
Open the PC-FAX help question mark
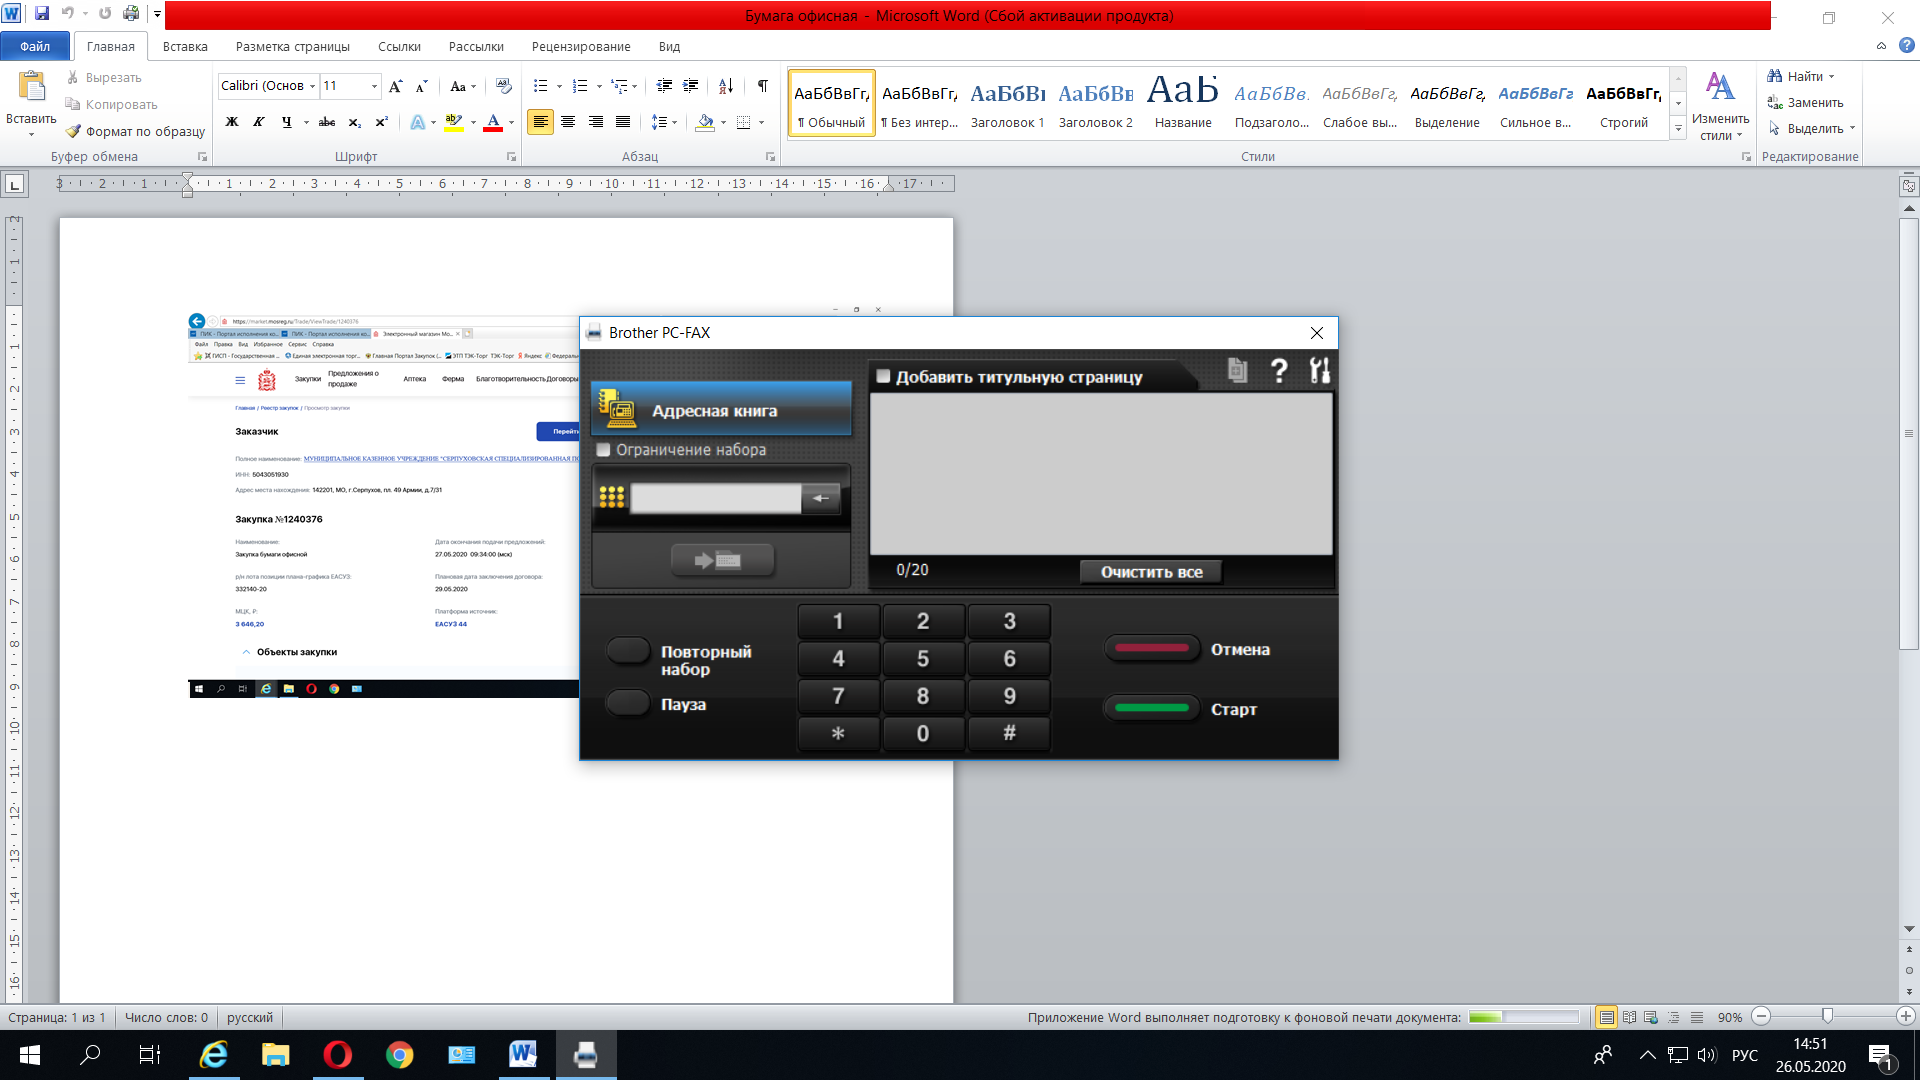pos(1279,371)
